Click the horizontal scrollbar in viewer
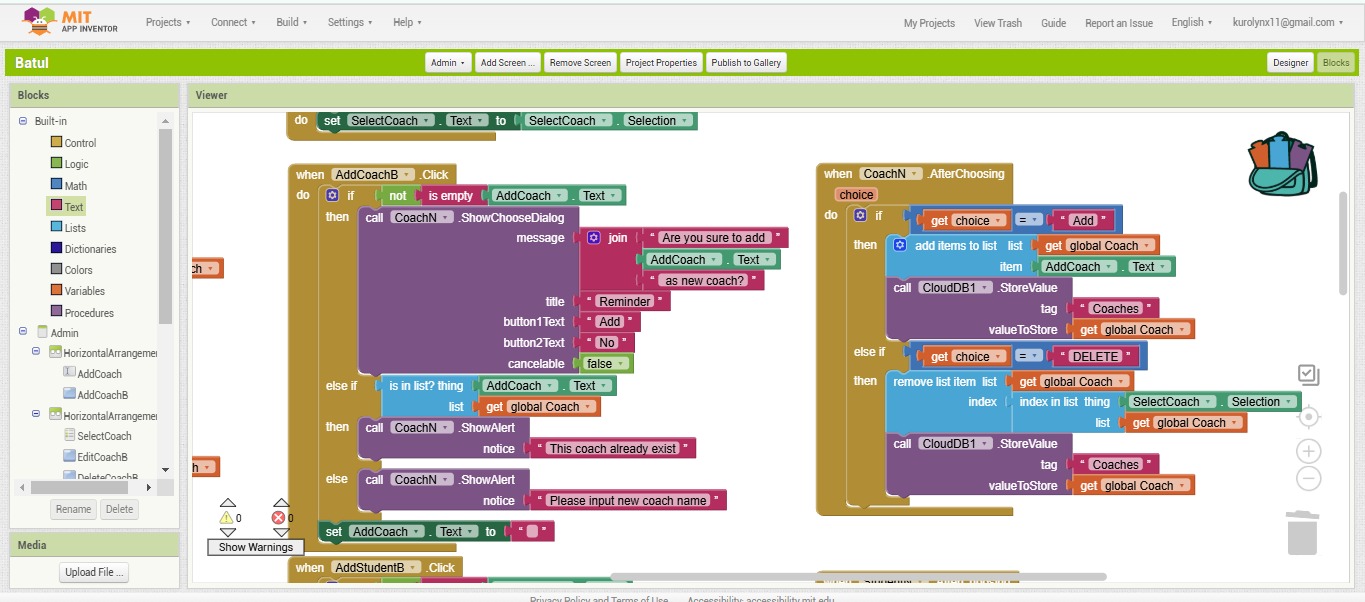The height and width of the screenshot is (602, 1365). (x=858, y=577)
